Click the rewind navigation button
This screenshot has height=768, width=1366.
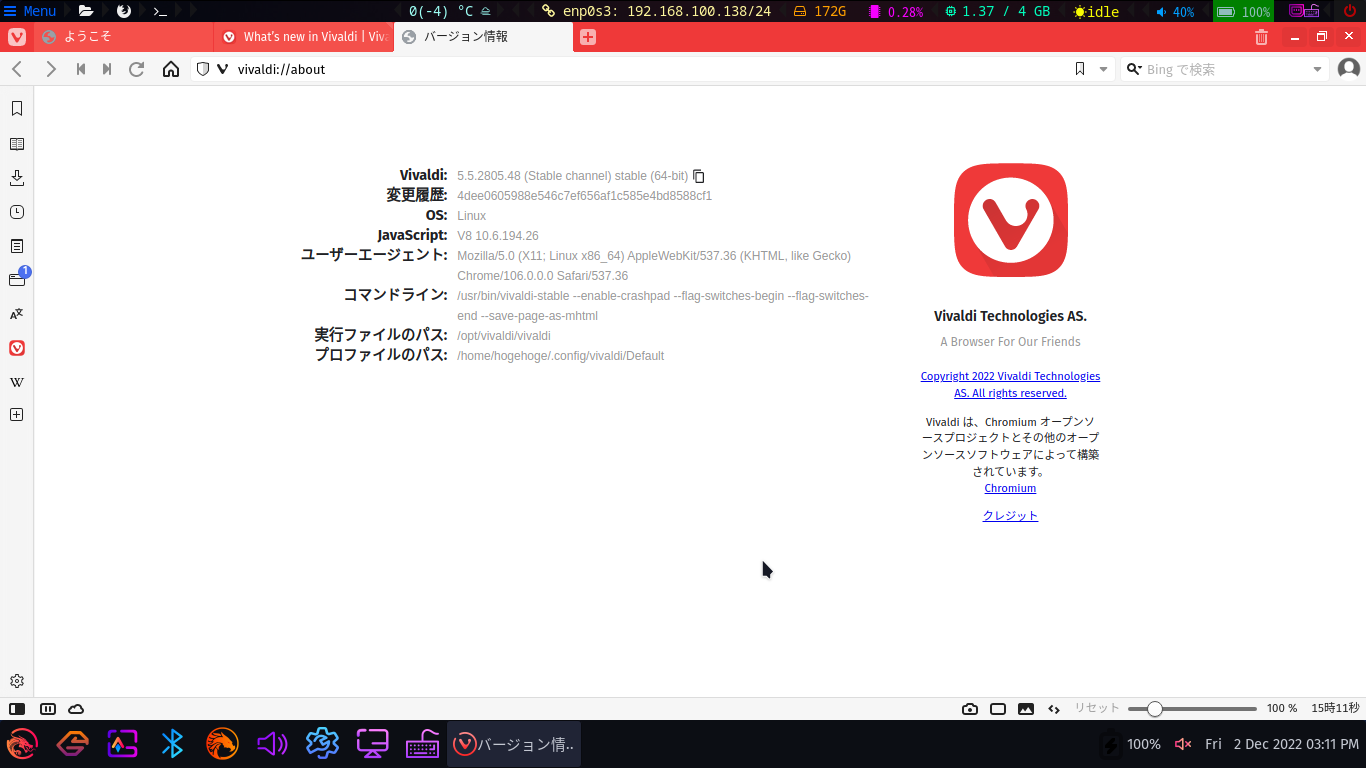(x=81, y=69)
